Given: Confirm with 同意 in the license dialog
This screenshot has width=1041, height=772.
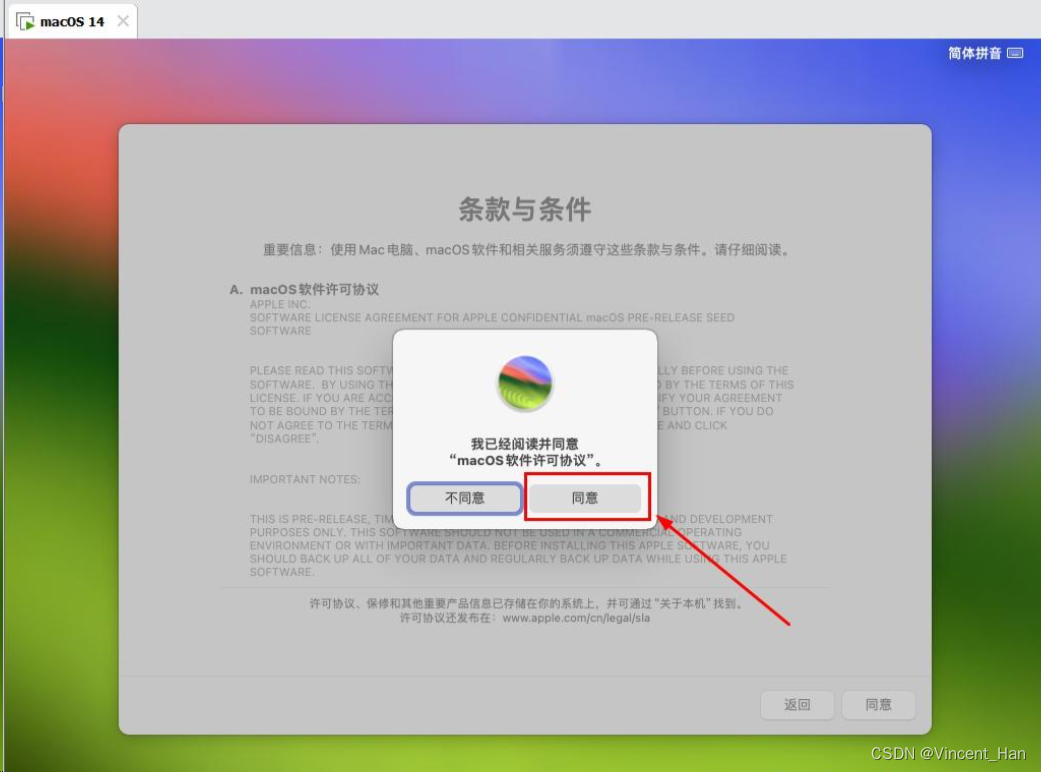Looking at the screenshot, I should tap(585, 498).
